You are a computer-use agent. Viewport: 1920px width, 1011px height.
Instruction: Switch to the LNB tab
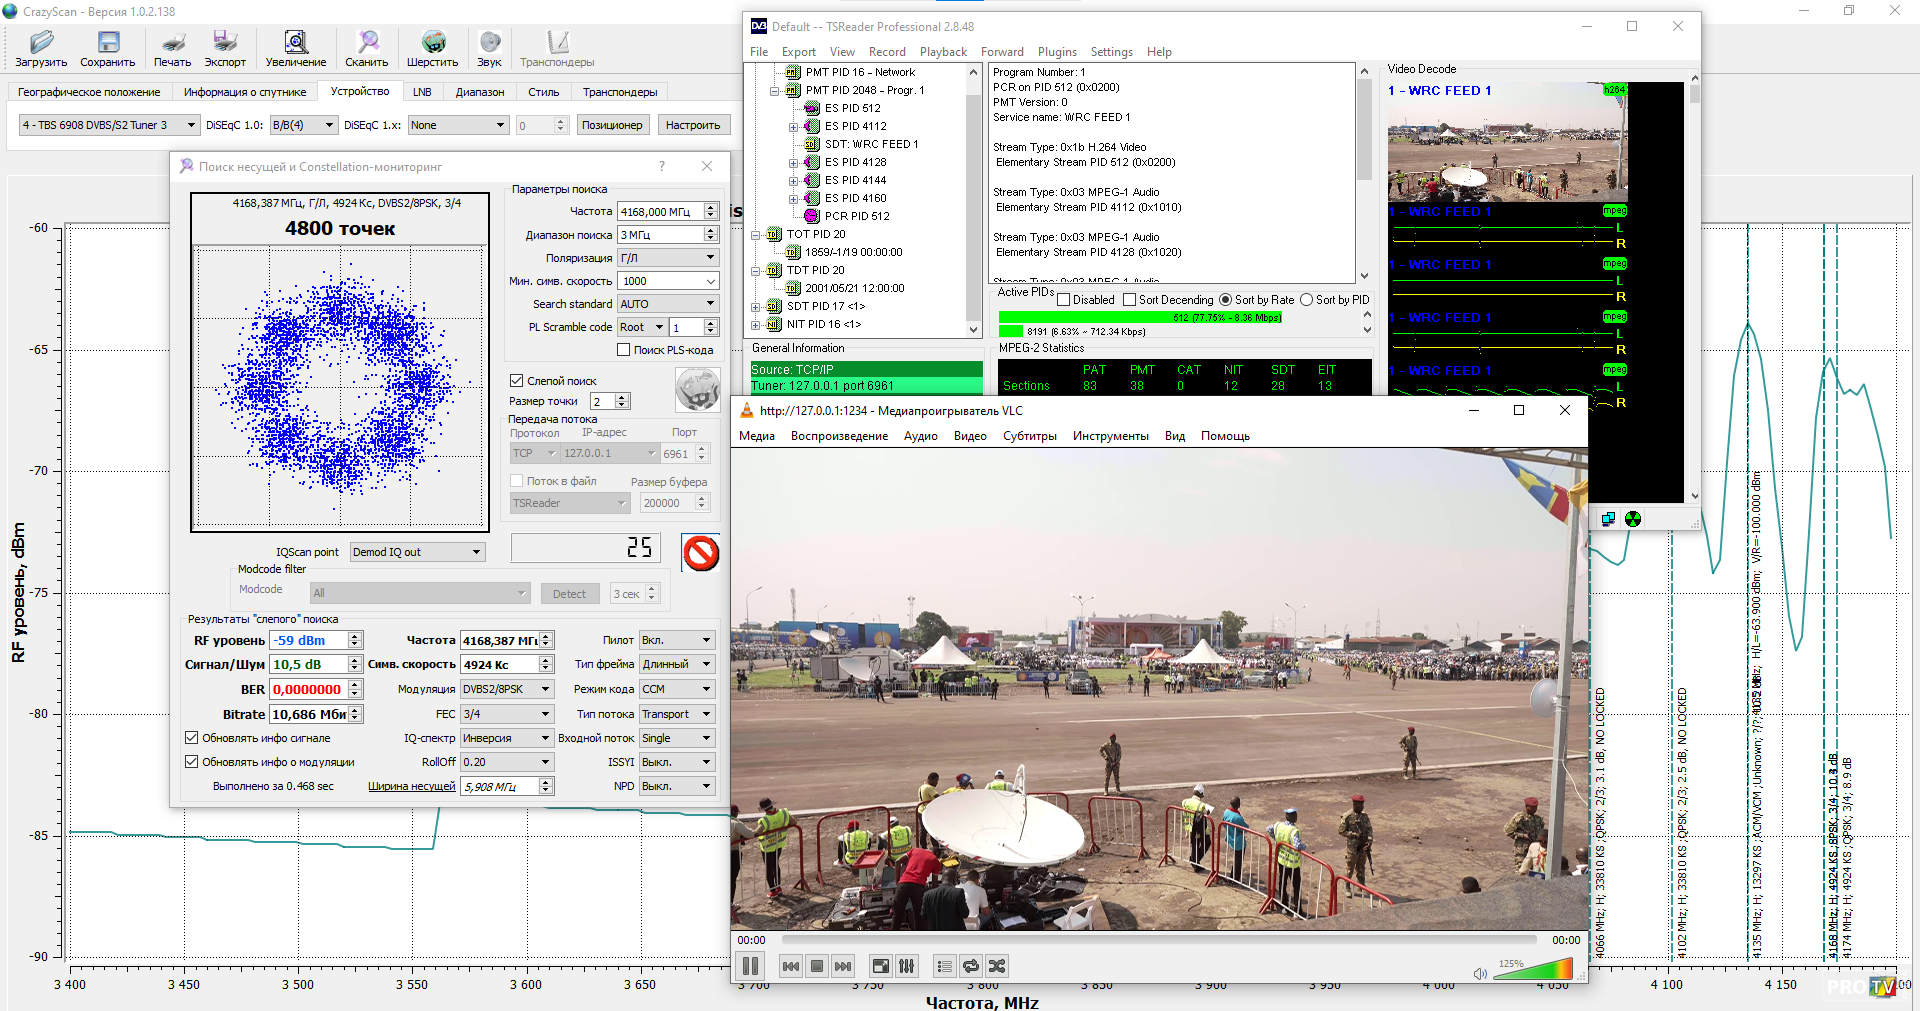[422, 92]
